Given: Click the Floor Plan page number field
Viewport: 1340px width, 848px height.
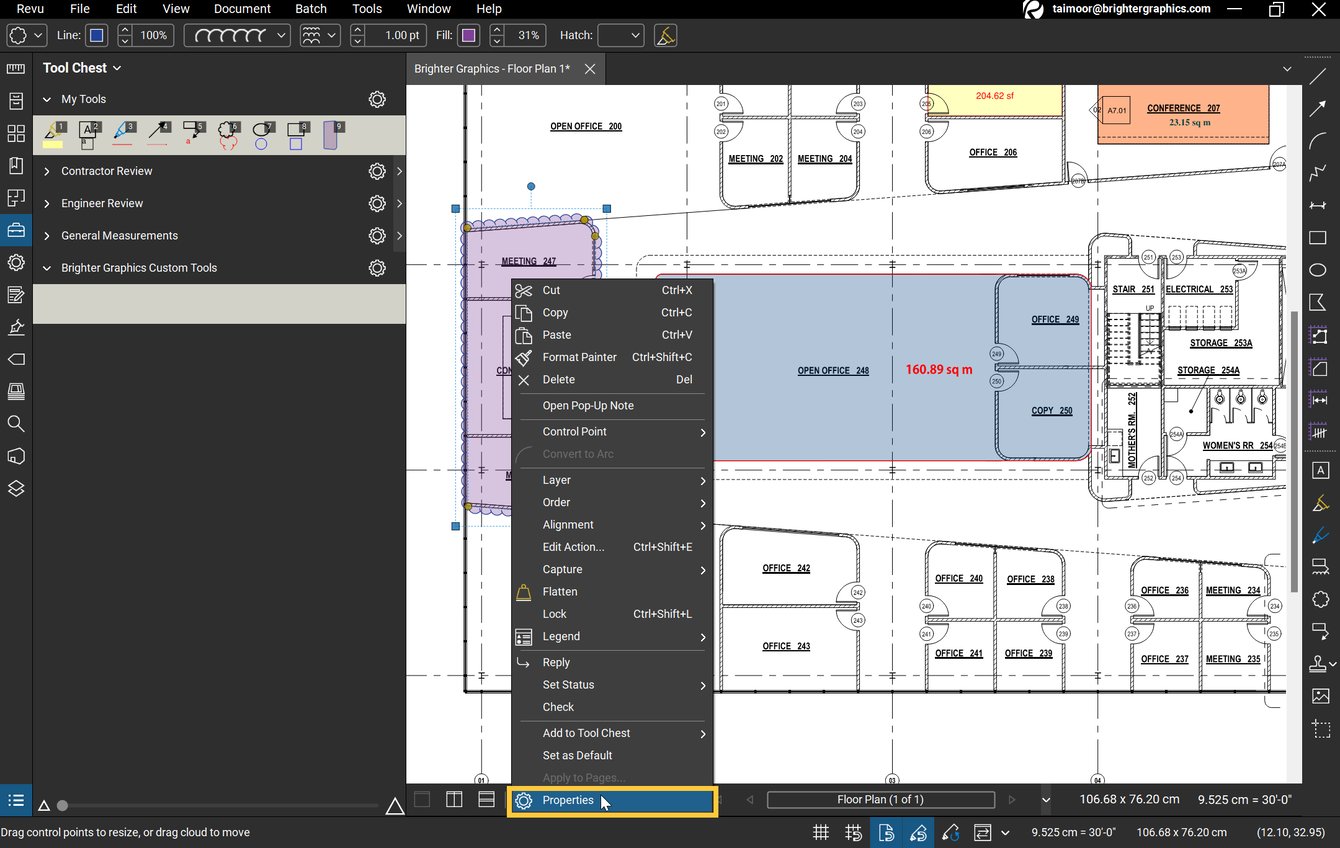Looking at the screenshot, I should [880, 799].
